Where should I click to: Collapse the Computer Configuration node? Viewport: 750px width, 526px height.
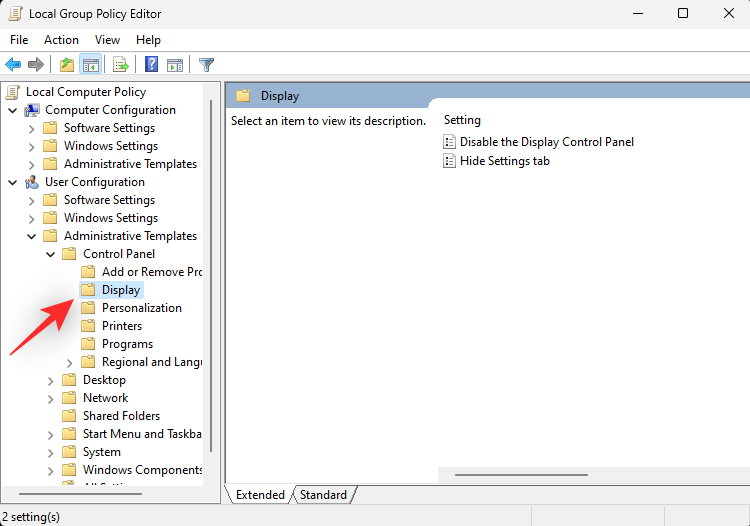(x=13, y=110)
